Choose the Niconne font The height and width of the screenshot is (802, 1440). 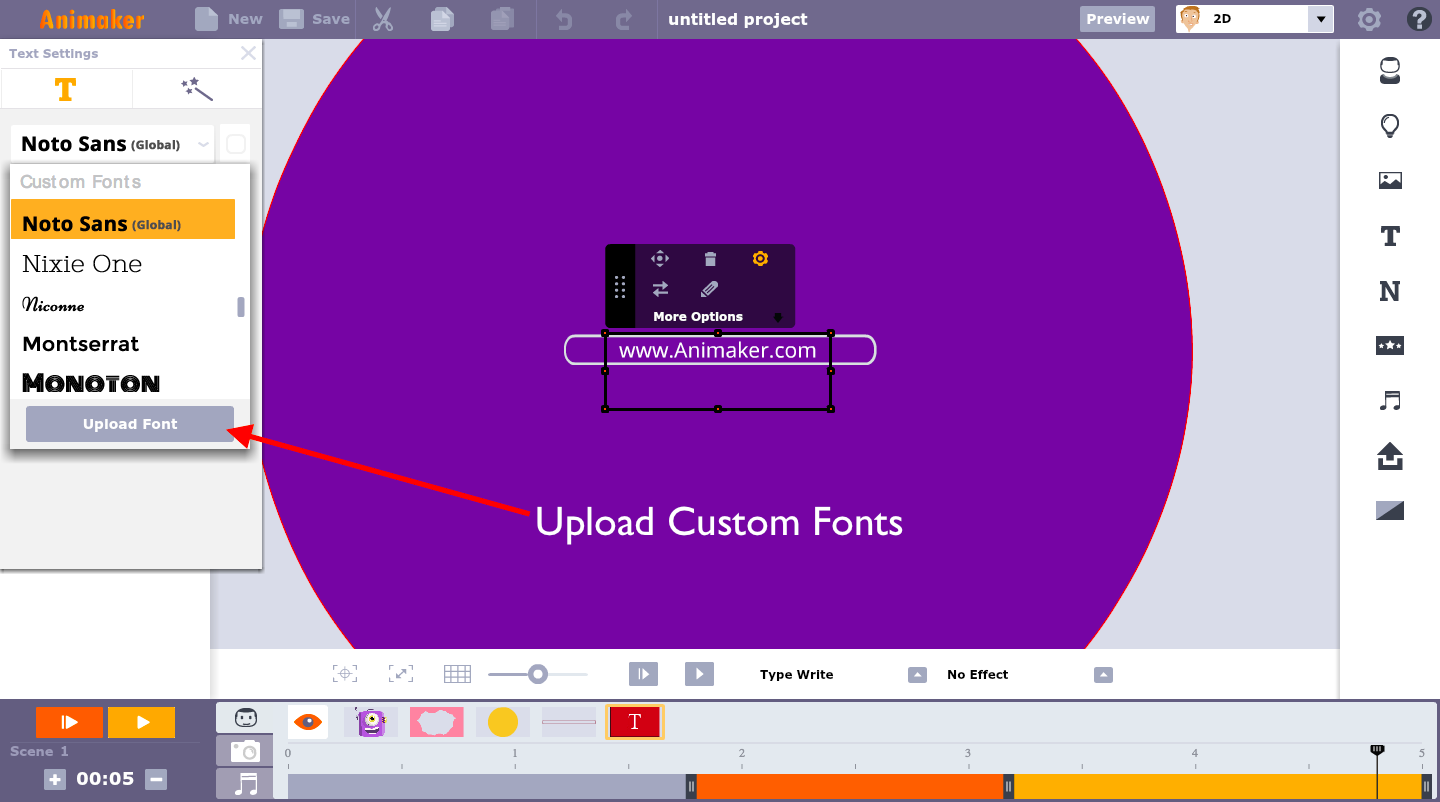click(x=54, y=304)
